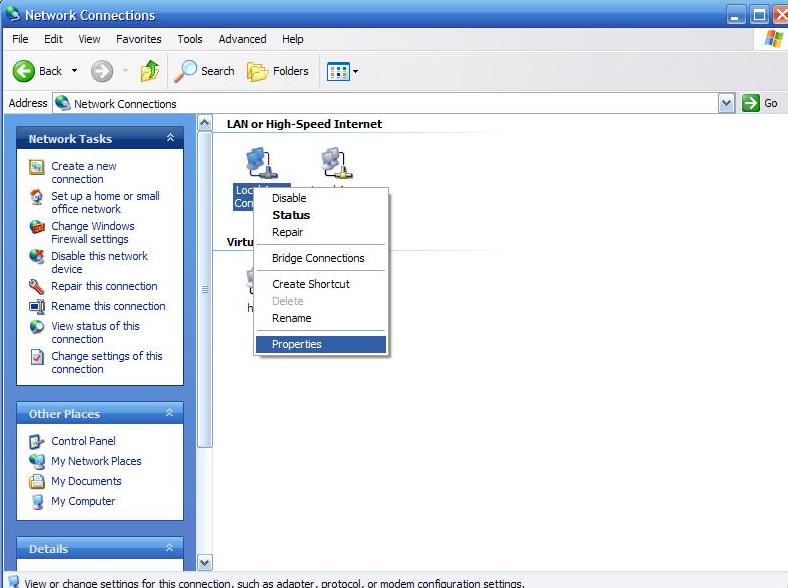788x588 pixels.
Task: Open the Advanced menu
Action: pyautogui.click(x=242, y=39)
